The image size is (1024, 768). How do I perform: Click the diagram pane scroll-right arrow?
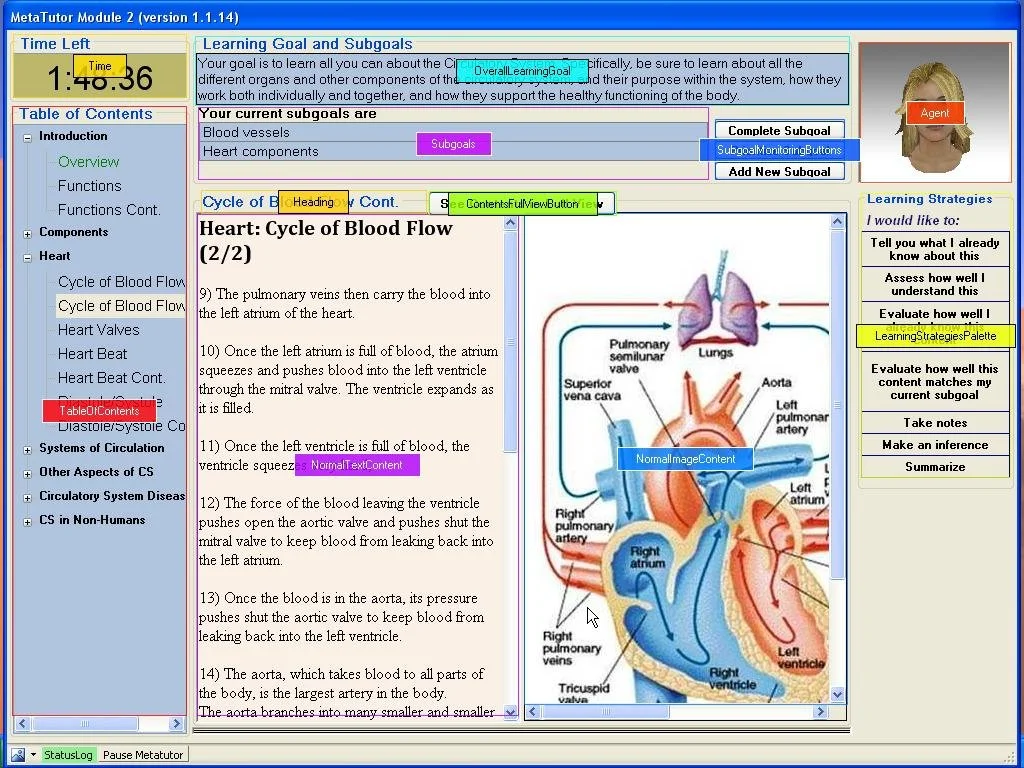click(x=822, y=711)
